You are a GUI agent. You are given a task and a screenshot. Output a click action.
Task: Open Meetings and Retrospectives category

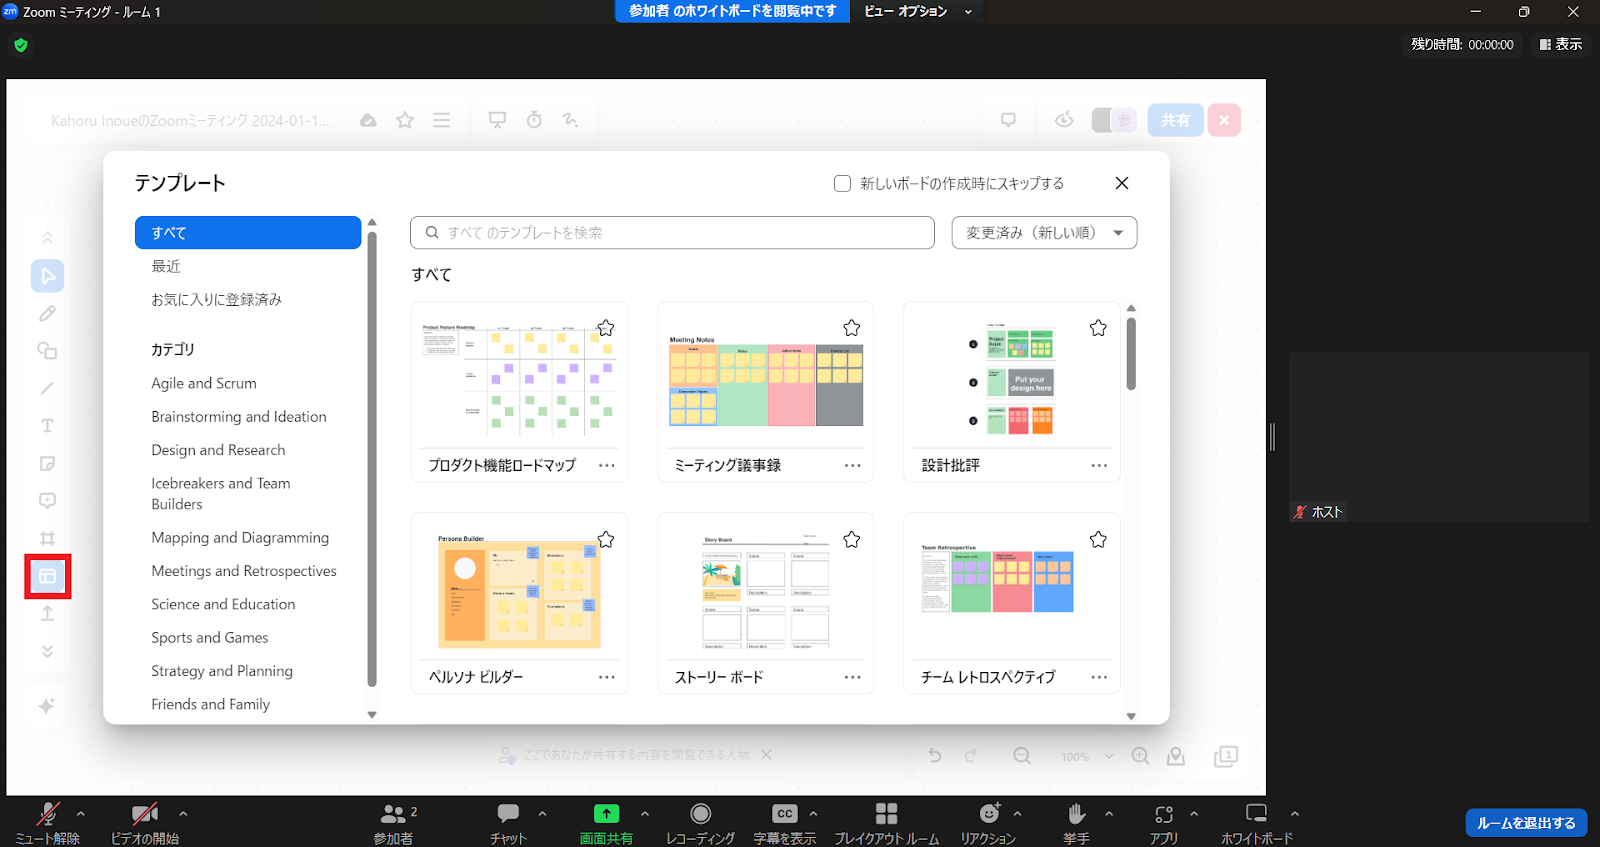[244, 571]
